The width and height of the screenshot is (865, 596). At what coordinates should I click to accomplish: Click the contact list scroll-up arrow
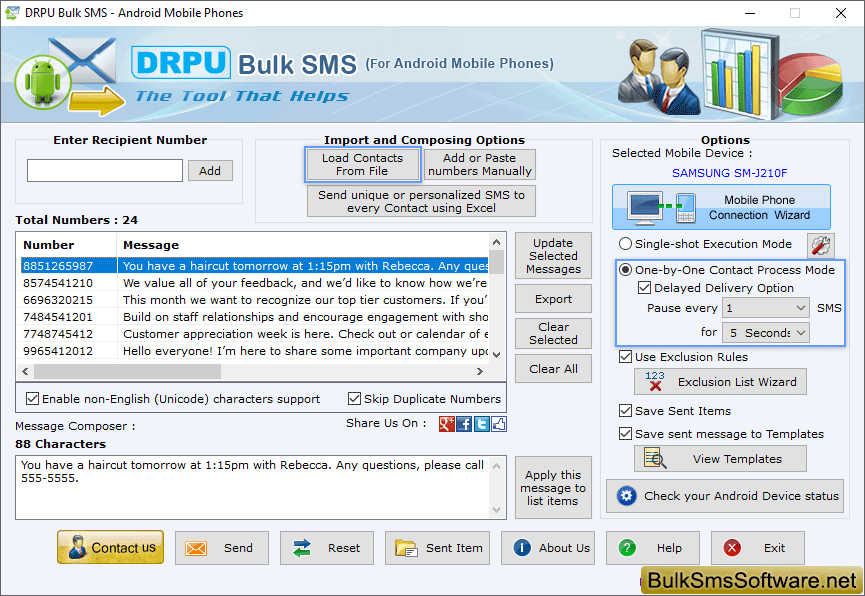[x=496, y=242]
